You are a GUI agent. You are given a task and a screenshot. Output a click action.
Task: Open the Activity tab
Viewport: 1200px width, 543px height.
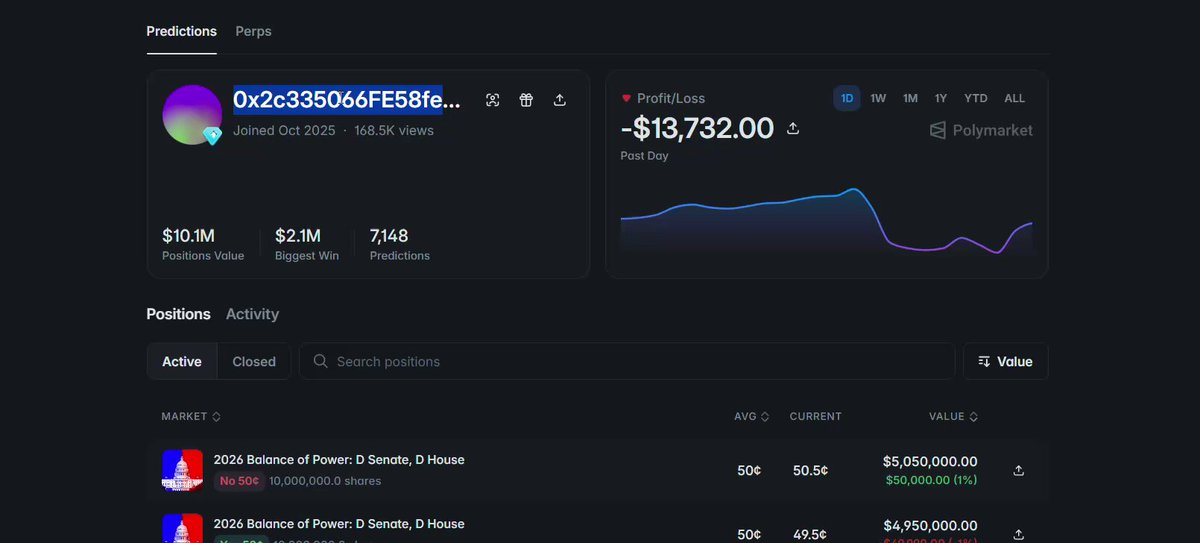pyautogui.click(x=252, y=314)
